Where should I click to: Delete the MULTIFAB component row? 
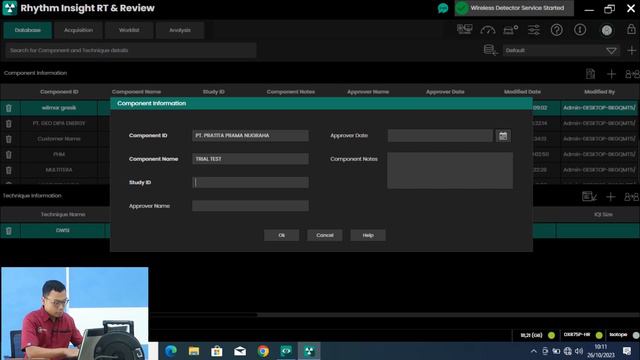tap(9, 170)
